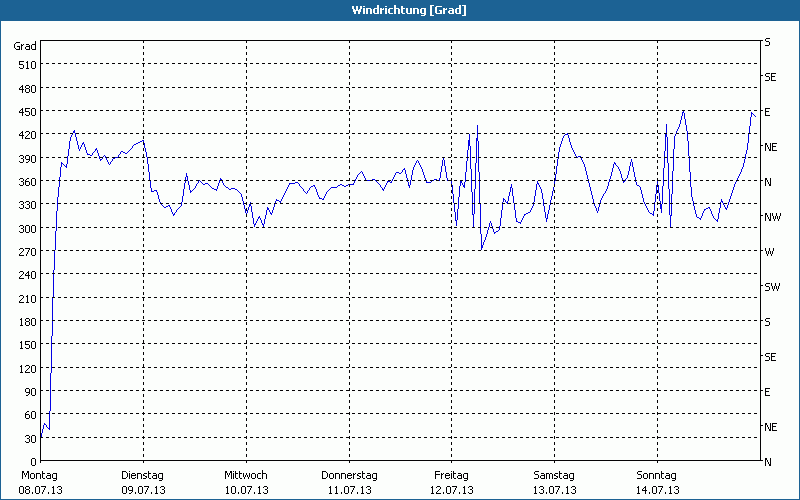This screenshot has height=500, width=800.
Task: Select the 'E' compass label on the 450 gridline
Action: click(x=767, y=112)
